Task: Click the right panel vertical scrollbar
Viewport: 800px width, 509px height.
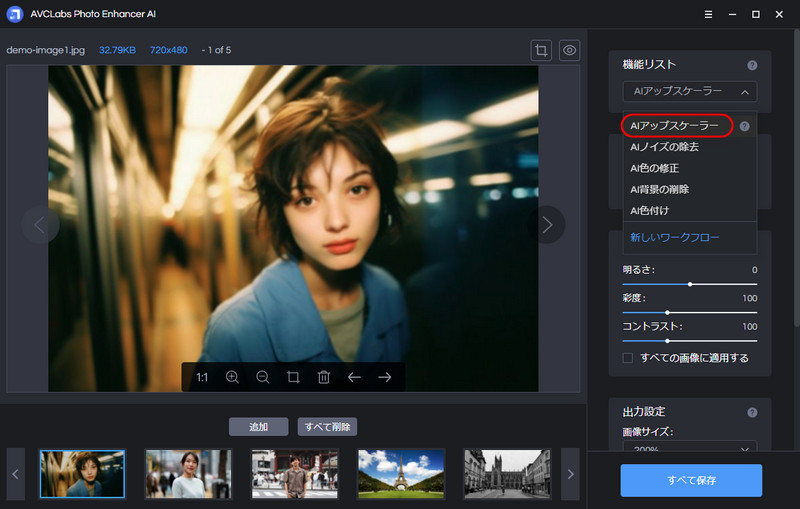Action: click(796, 179)
